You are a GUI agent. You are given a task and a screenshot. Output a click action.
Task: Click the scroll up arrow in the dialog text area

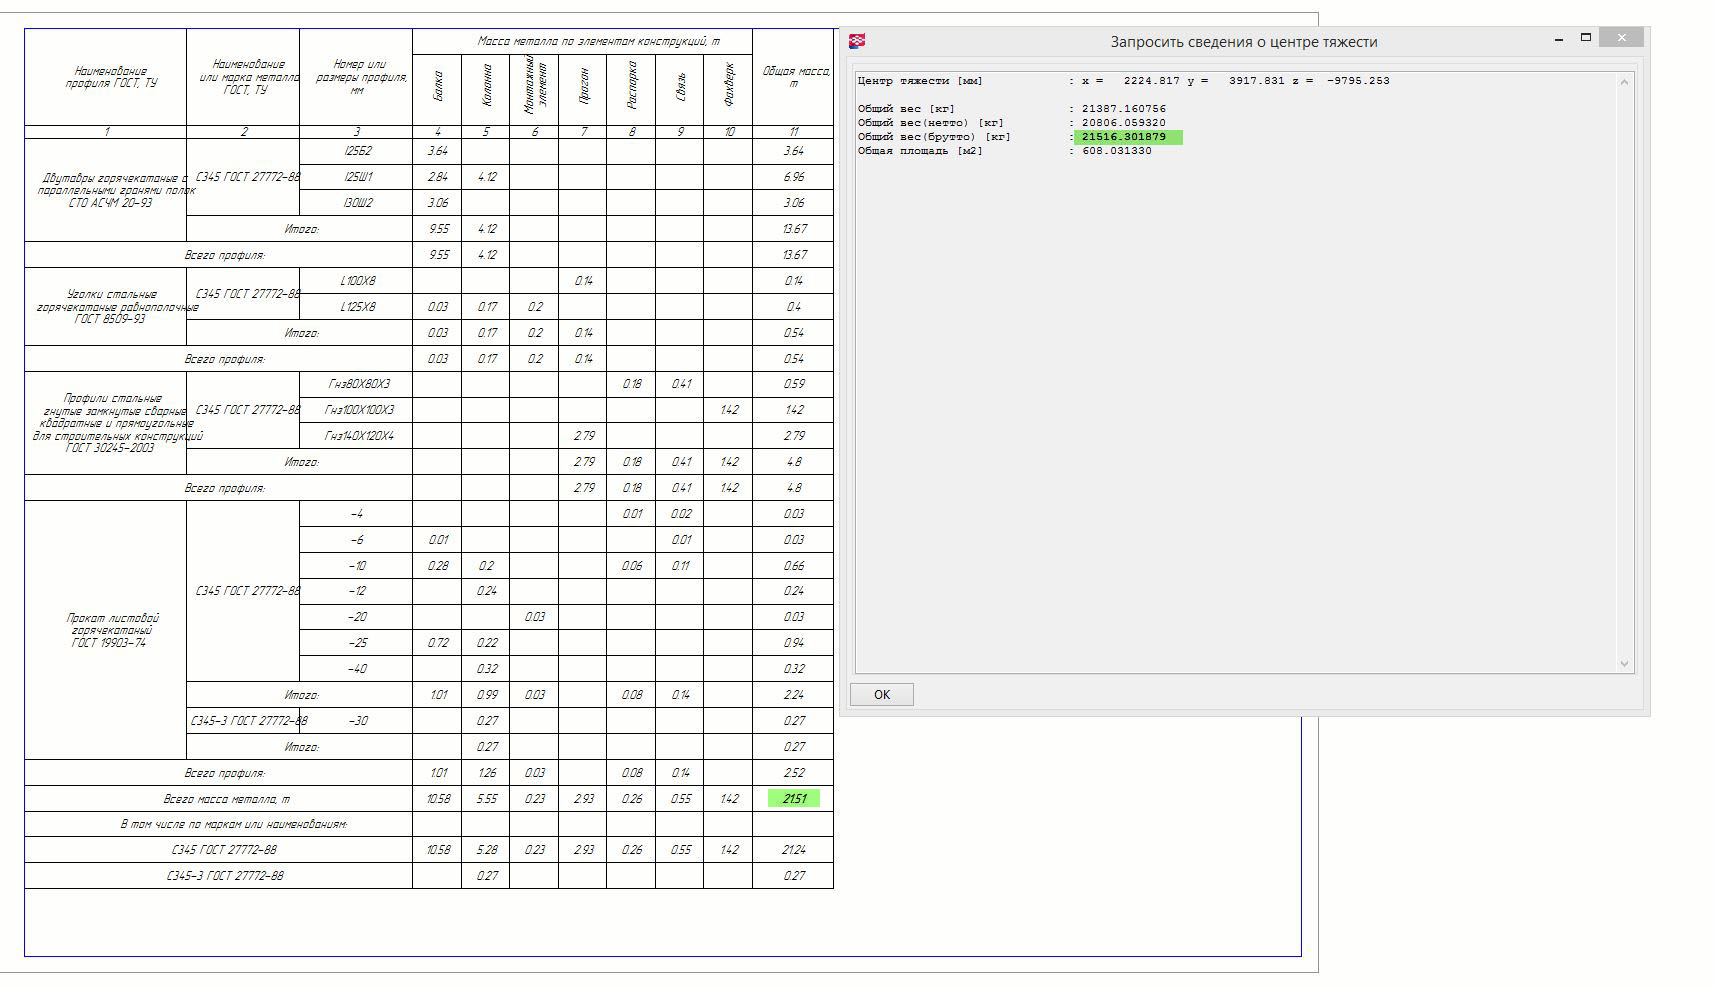pos(1624,82)
